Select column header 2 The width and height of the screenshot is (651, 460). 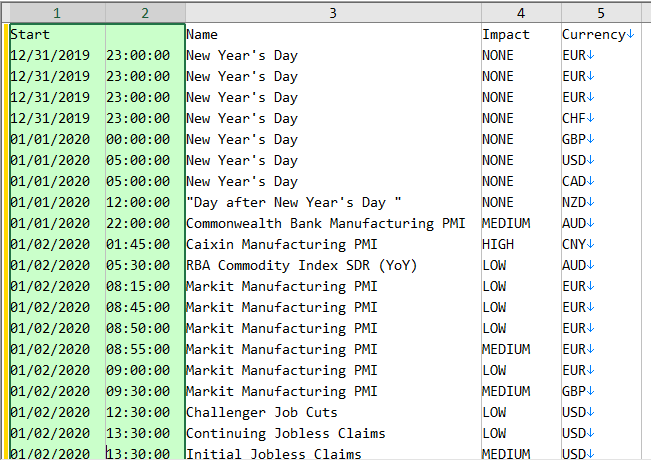tap(145, 13)
